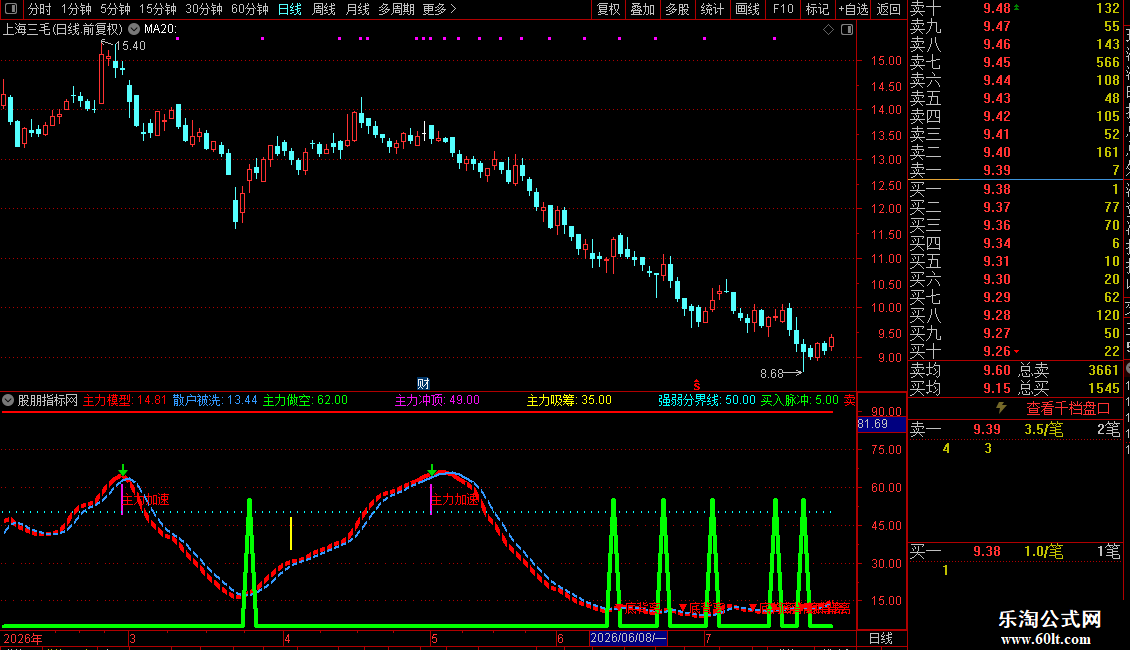The height and width of the screenshot is (650, 1130).
Task: Click the 主力冲顶 49.00 label
Action: pos(437,400)
